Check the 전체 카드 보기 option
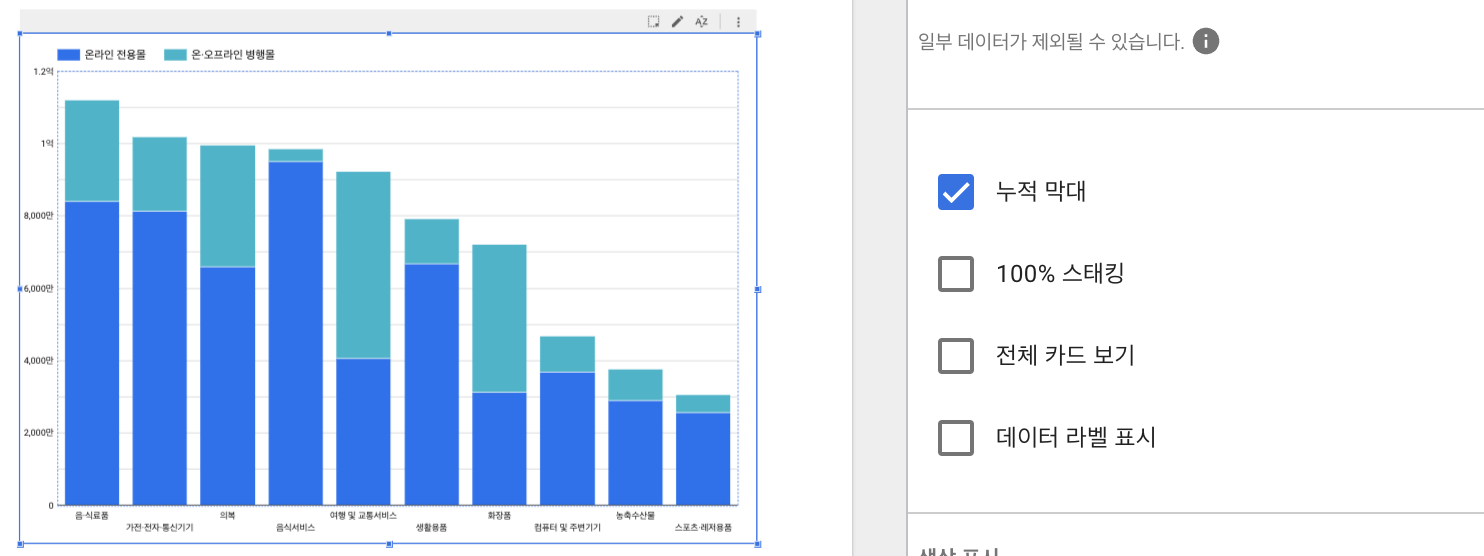This screenshot has height=556, width=1484. tap(956, 355)
